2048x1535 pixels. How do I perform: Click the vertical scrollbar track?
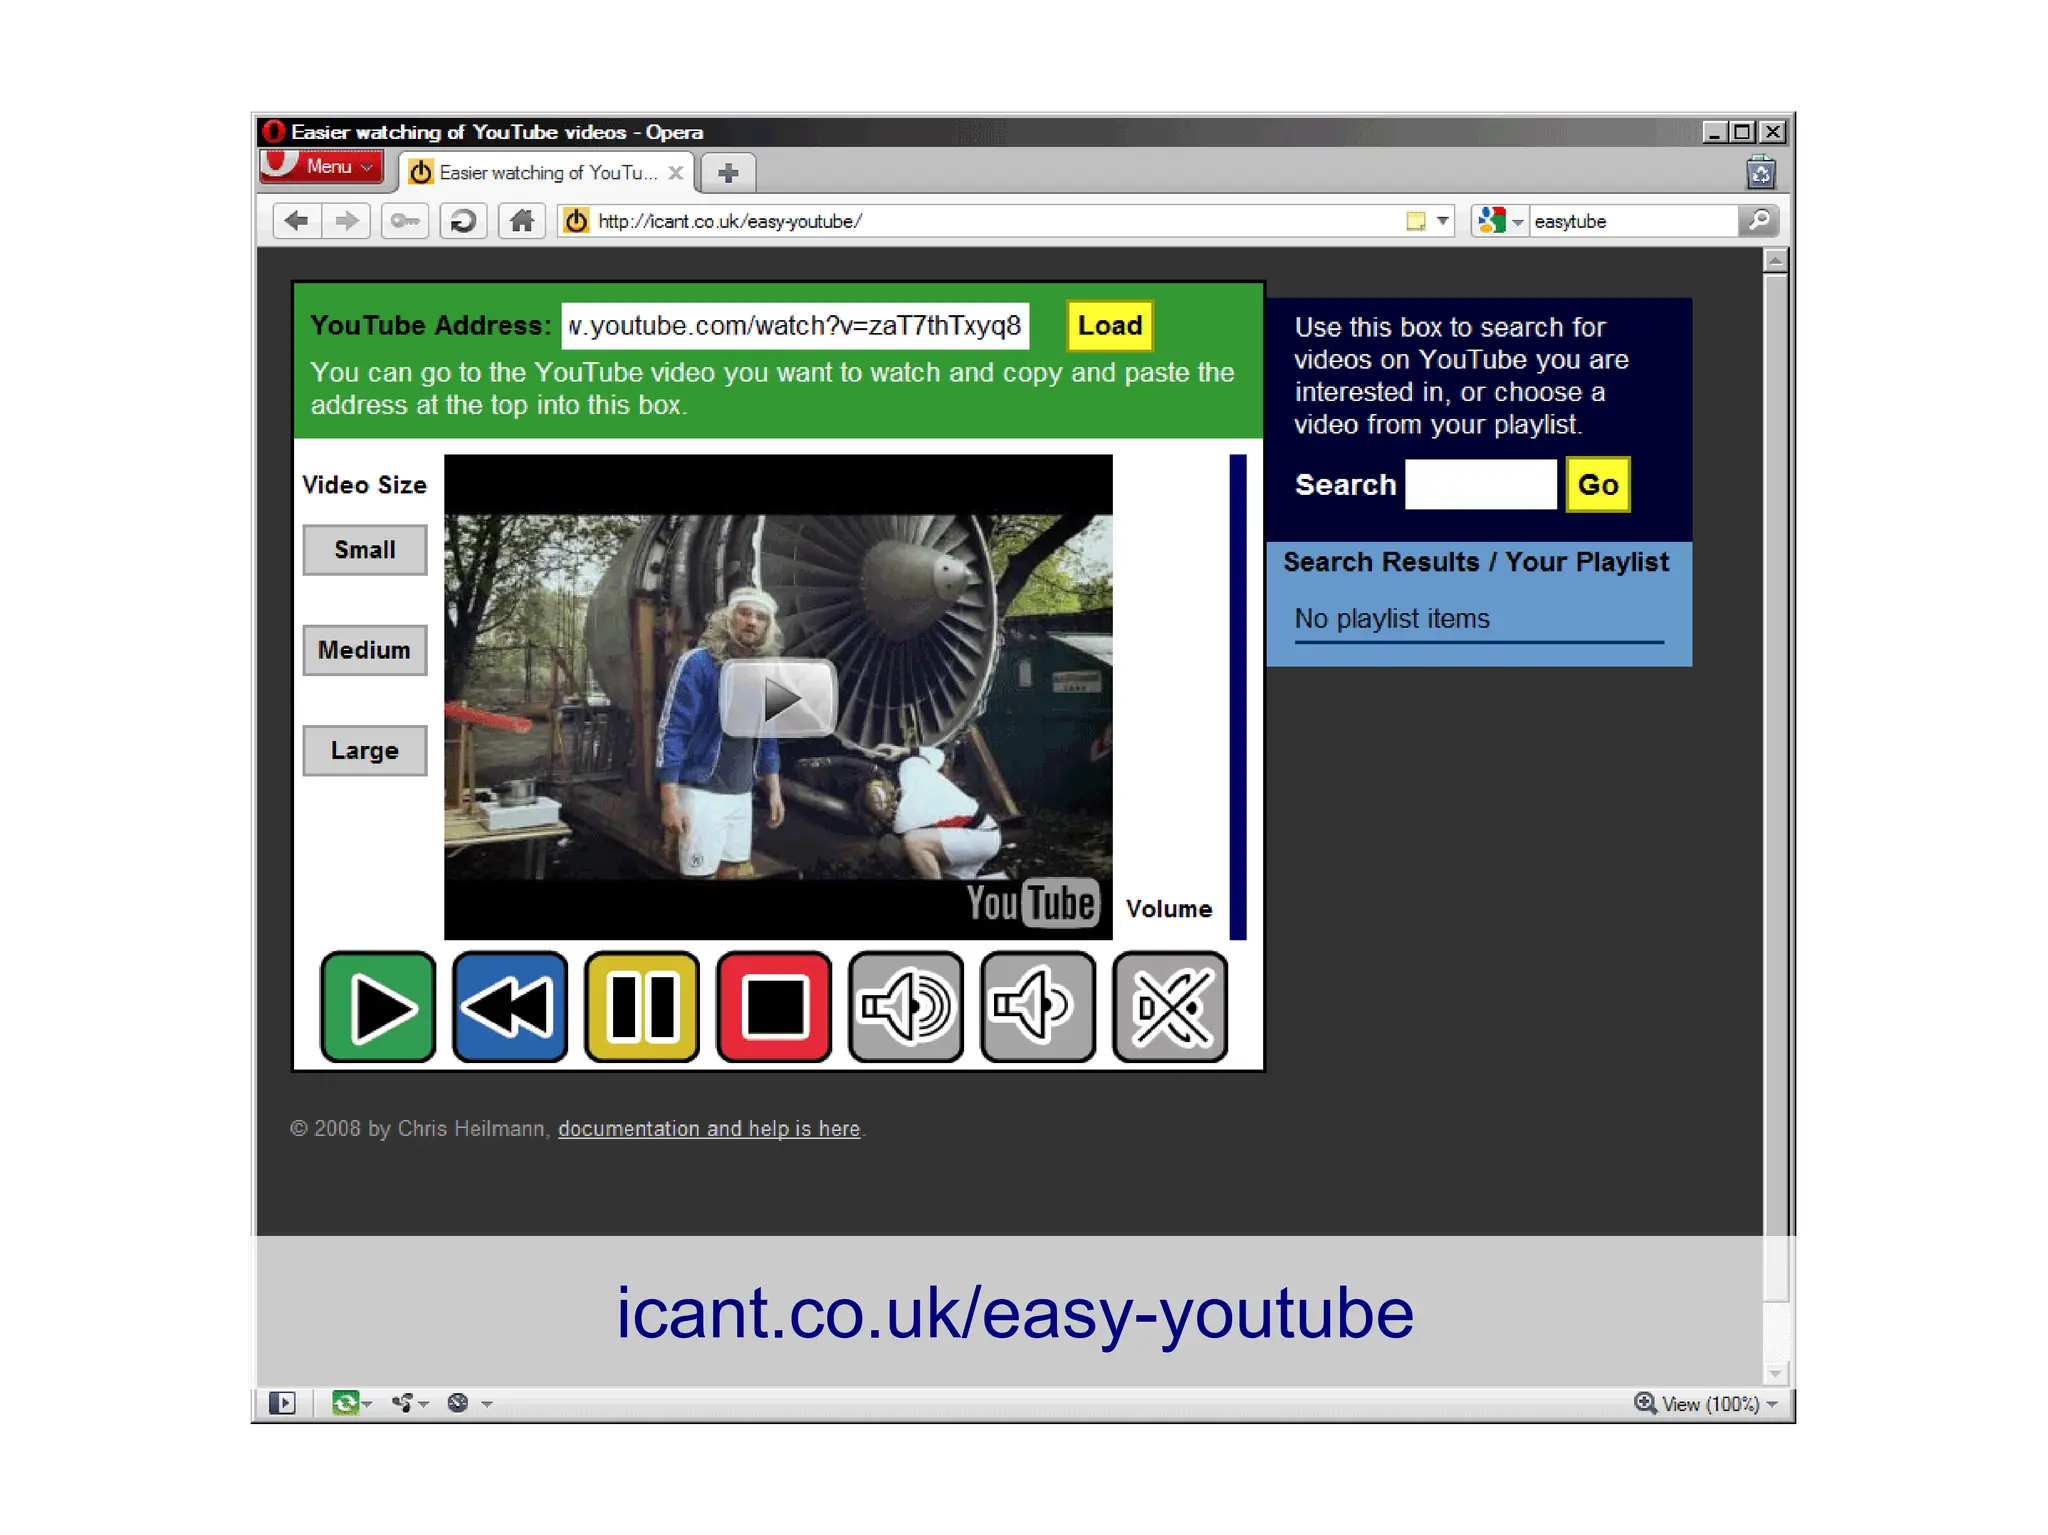pos(1775,1330)
